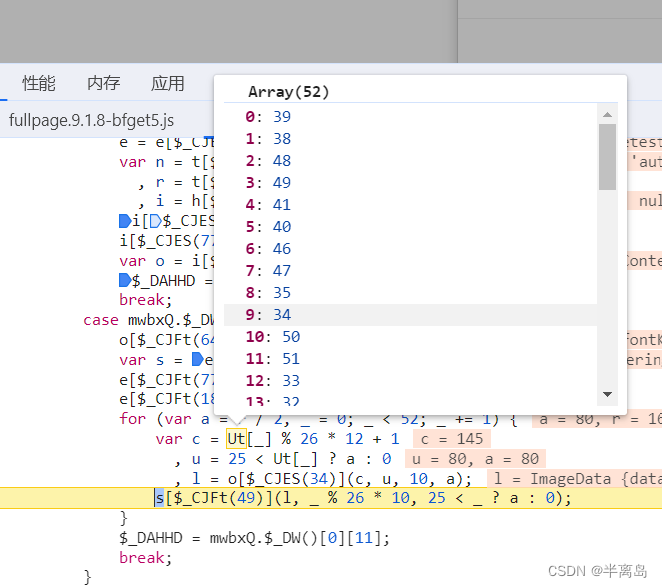The height and width of the screenshot is (587, 662).
Task: Click the case mwbxQ line
Action: click(149, 320)
